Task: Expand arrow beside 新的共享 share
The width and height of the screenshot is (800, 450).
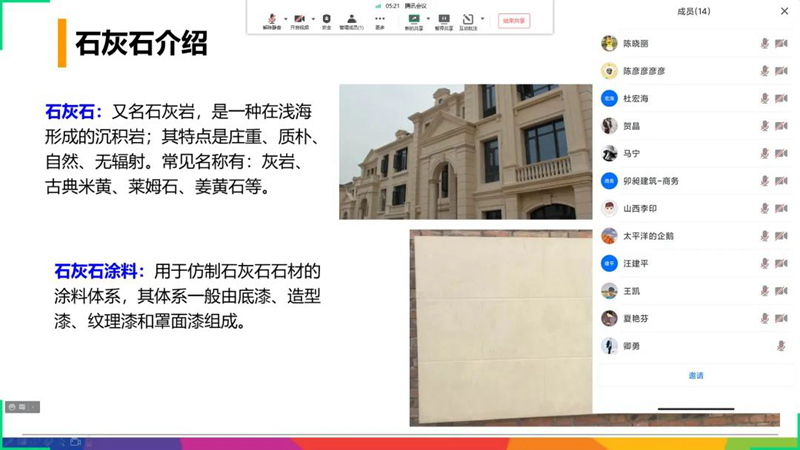Action: click(428, 19)
